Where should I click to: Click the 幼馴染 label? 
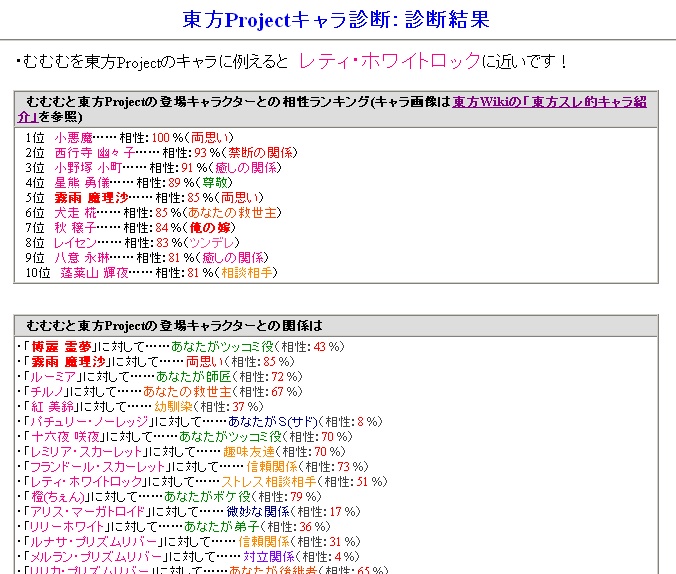[173, 407]
